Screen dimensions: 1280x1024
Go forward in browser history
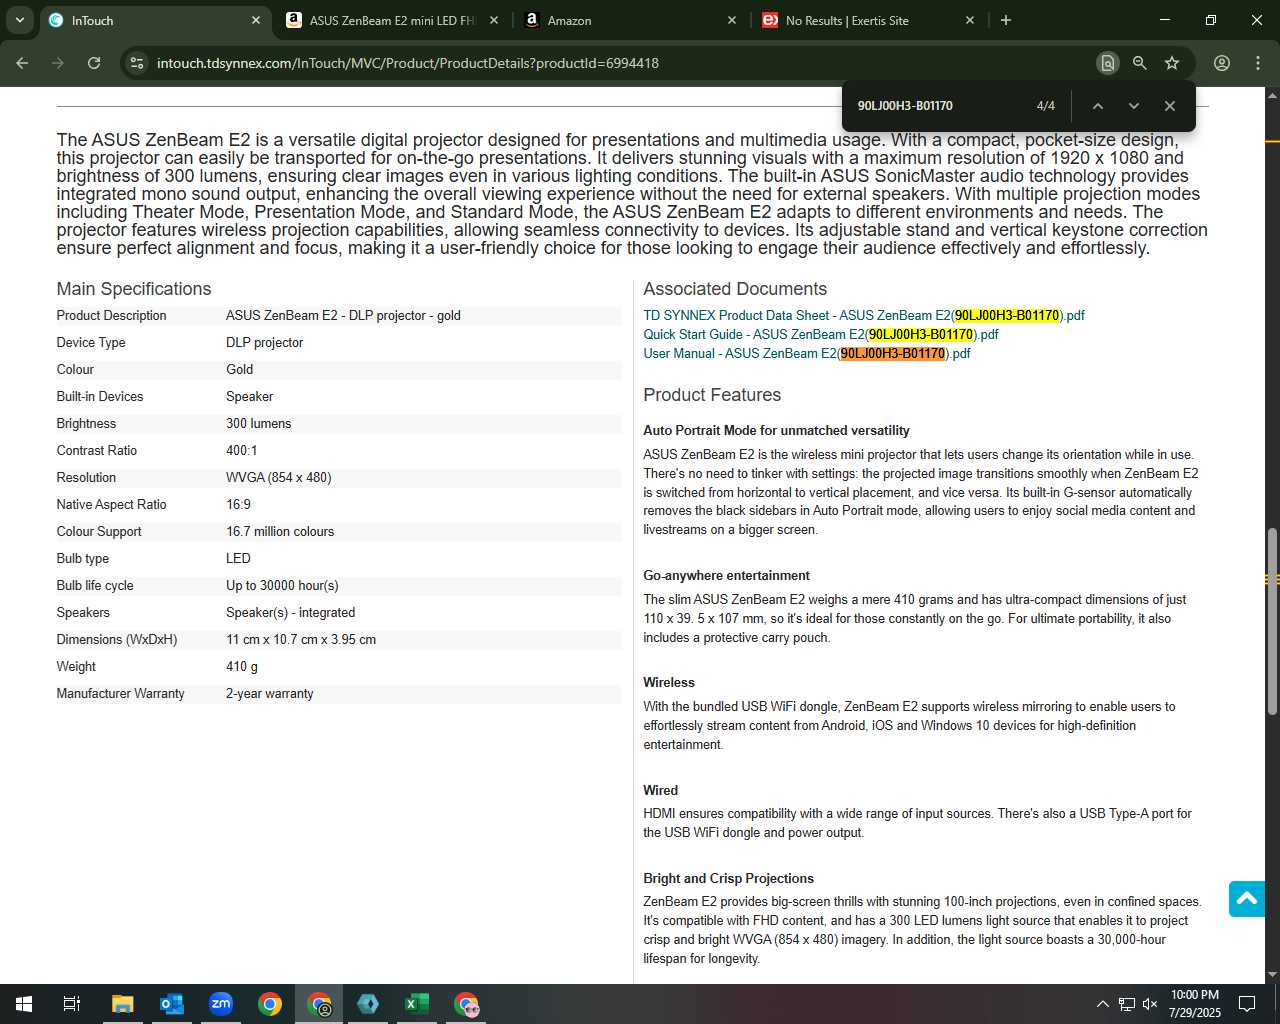(x=58, y=63)
